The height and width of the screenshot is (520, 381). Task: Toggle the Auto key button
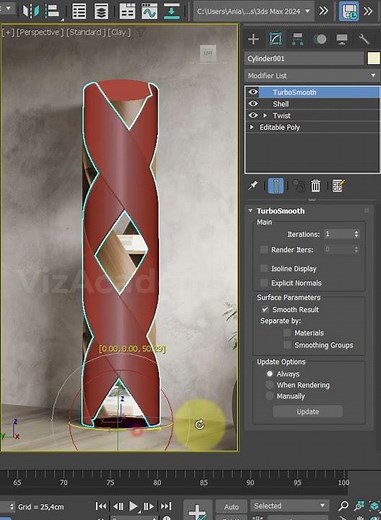pyautogui.click(x=231, y=506)
